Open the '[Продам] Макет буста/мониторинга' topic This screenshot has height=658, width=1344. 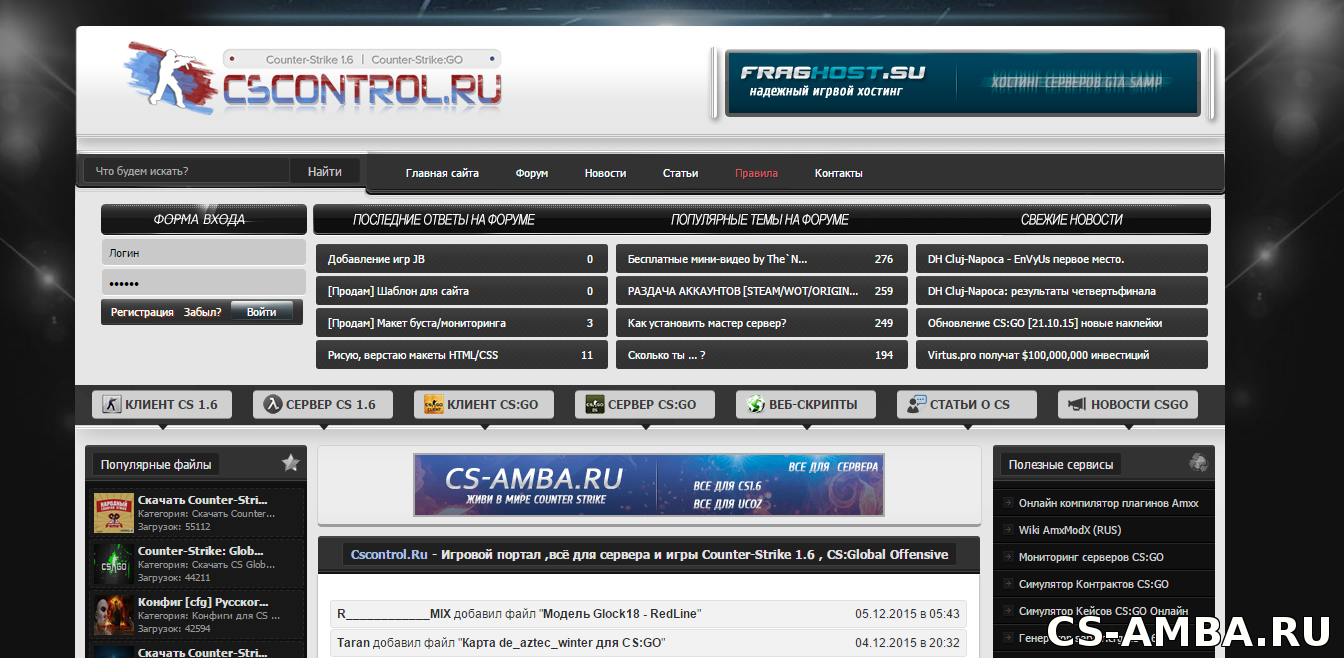point(417,323)
